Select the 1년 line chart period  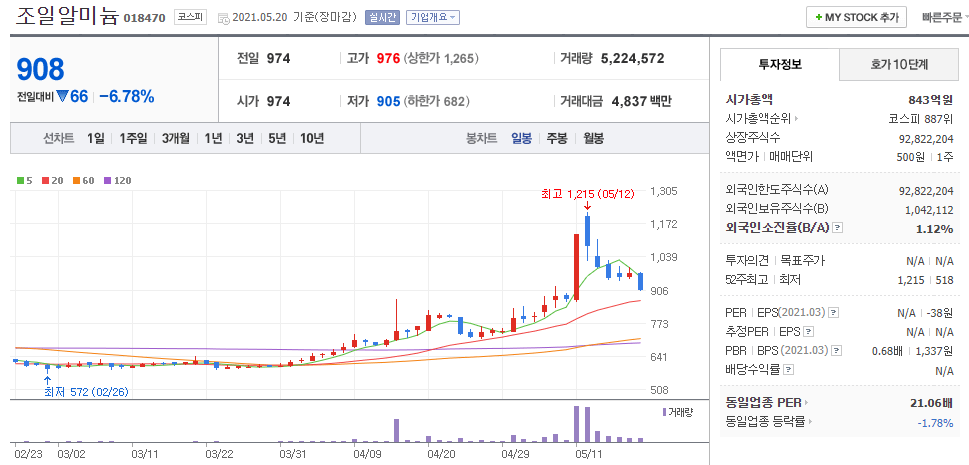[213, 139]
